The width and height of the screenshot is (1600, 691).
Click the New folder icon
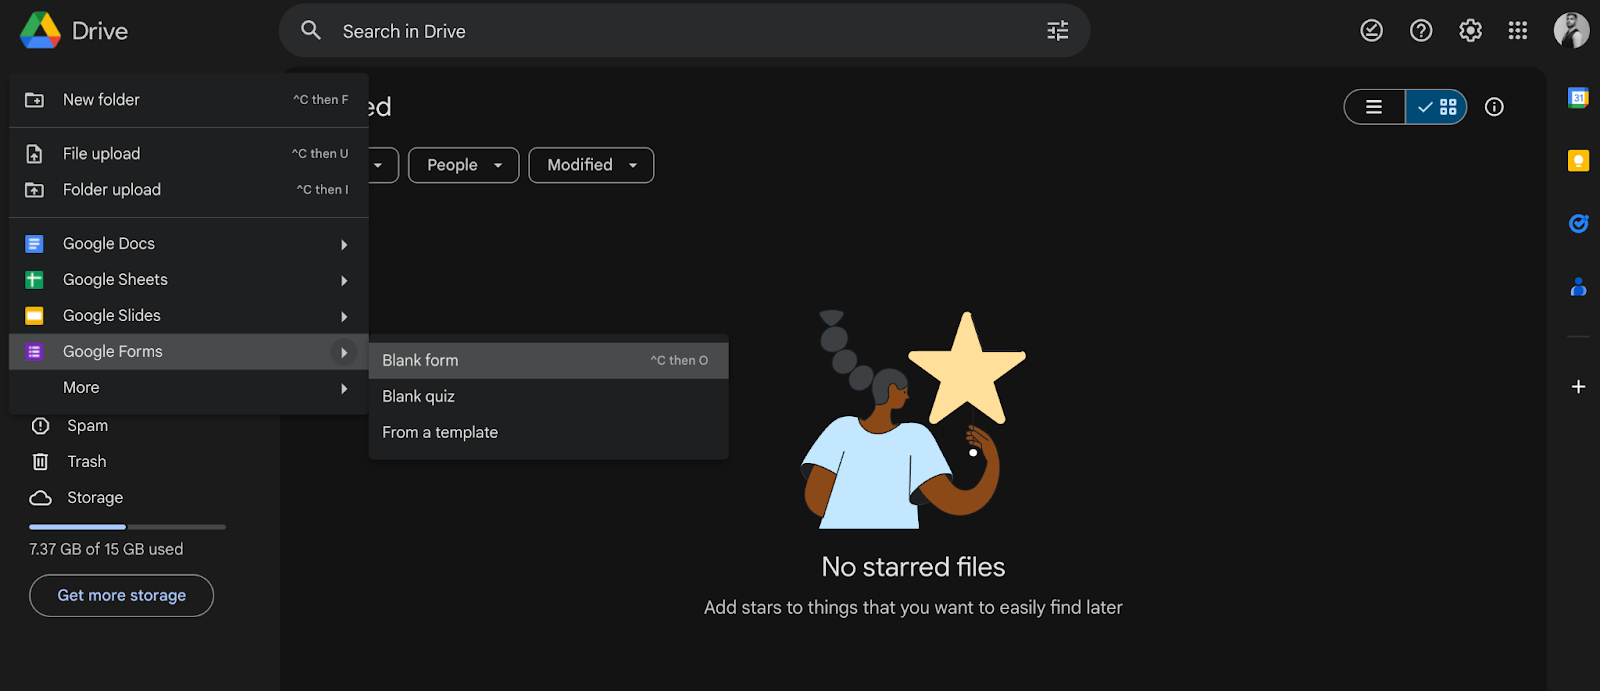(x=34, y=100)
